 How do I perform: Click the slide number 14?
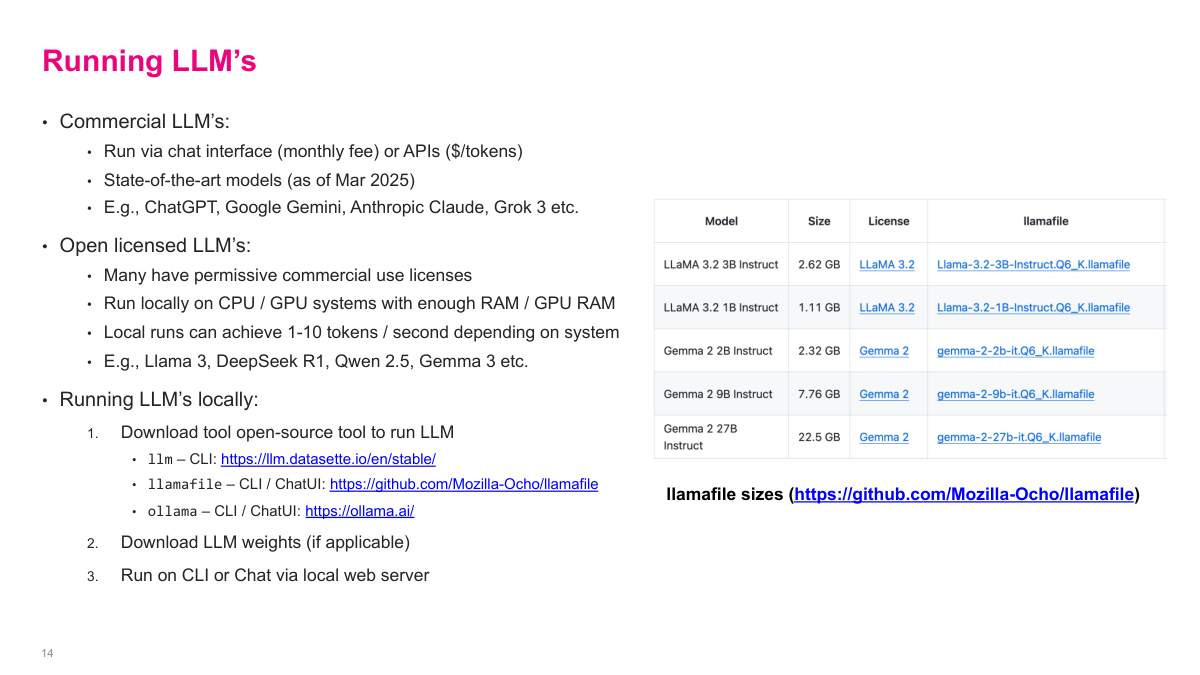pyautogui.click(x=47, y=653)
